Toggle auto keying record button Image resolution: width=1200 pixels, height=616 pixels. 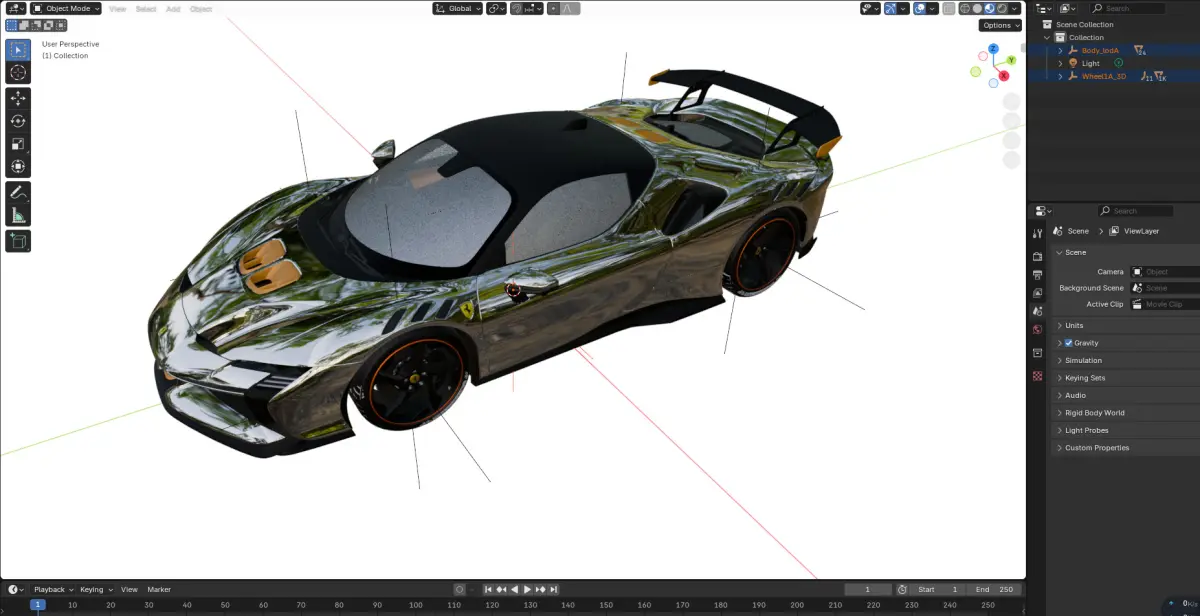pyautogui.click(x=460, y=590)
